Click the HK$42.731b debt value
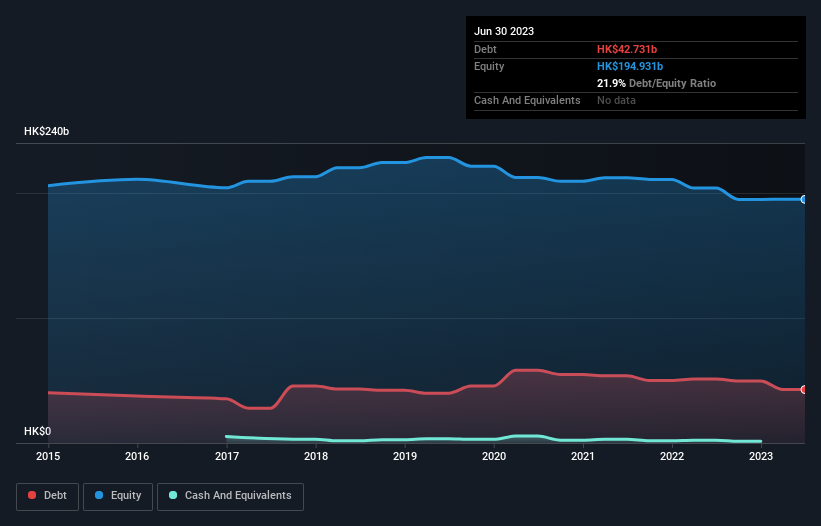Viewport: 821px width, 526px height. 627,49
